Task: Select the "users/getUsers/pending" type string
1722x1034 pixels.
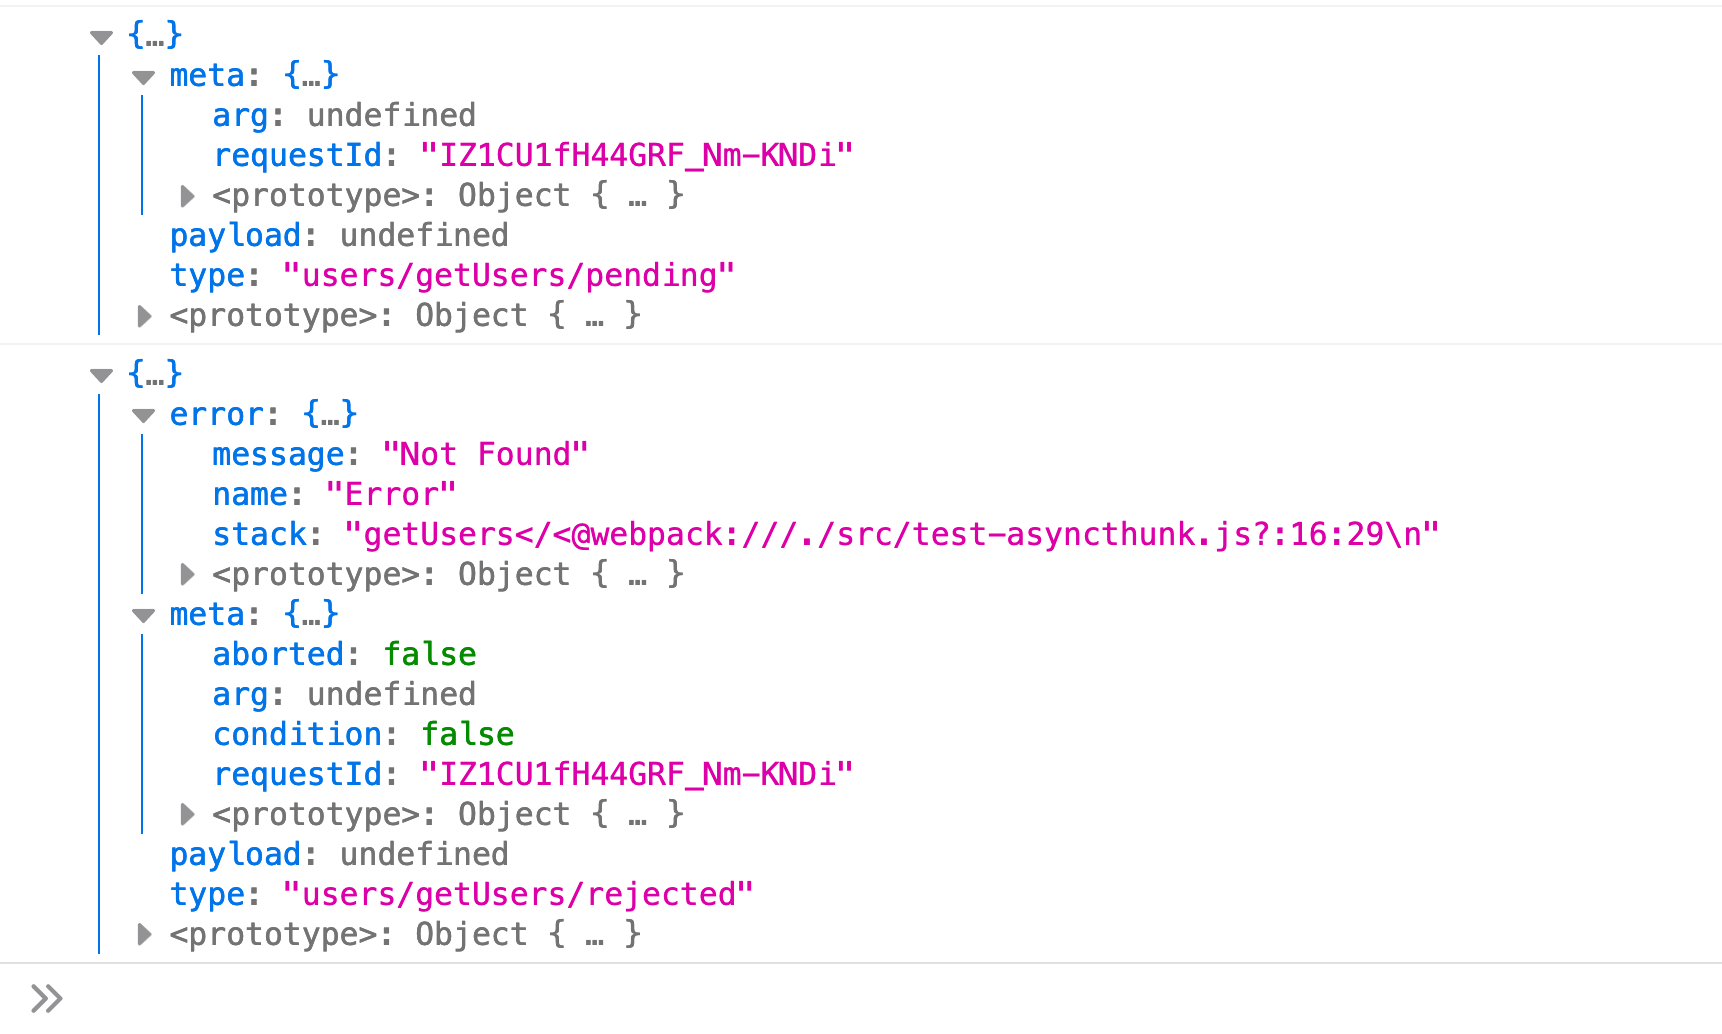Action: (509, 275)
